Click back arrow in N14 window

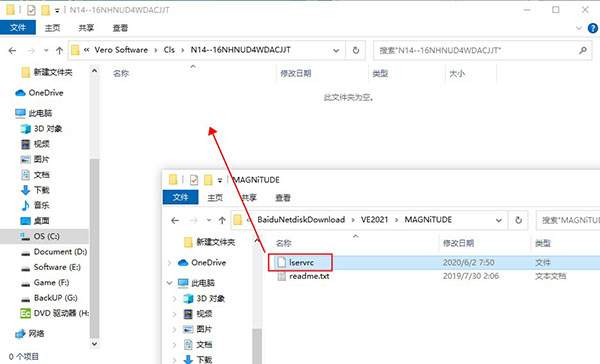tap(12, 51)
